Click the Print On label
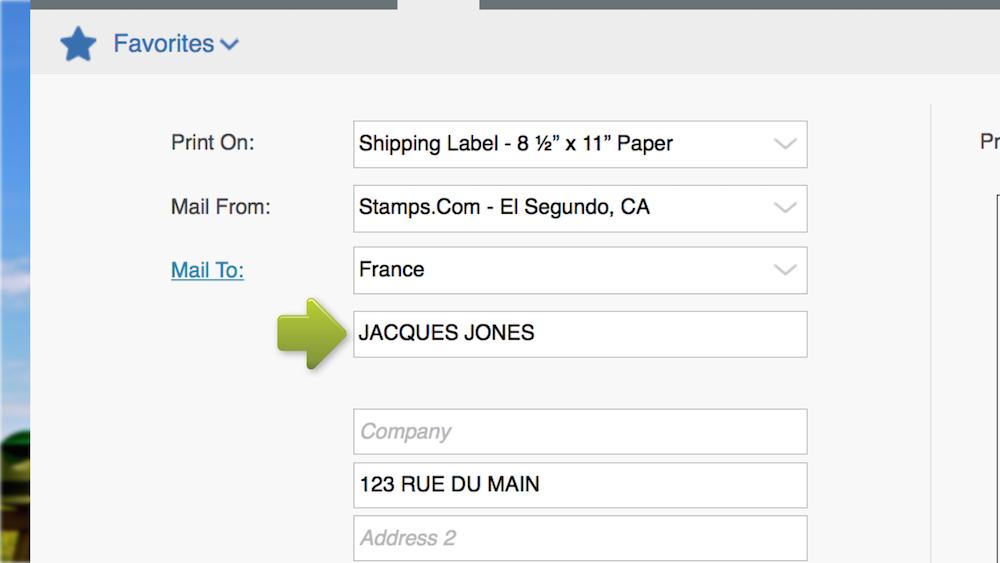 coord(213,143)
